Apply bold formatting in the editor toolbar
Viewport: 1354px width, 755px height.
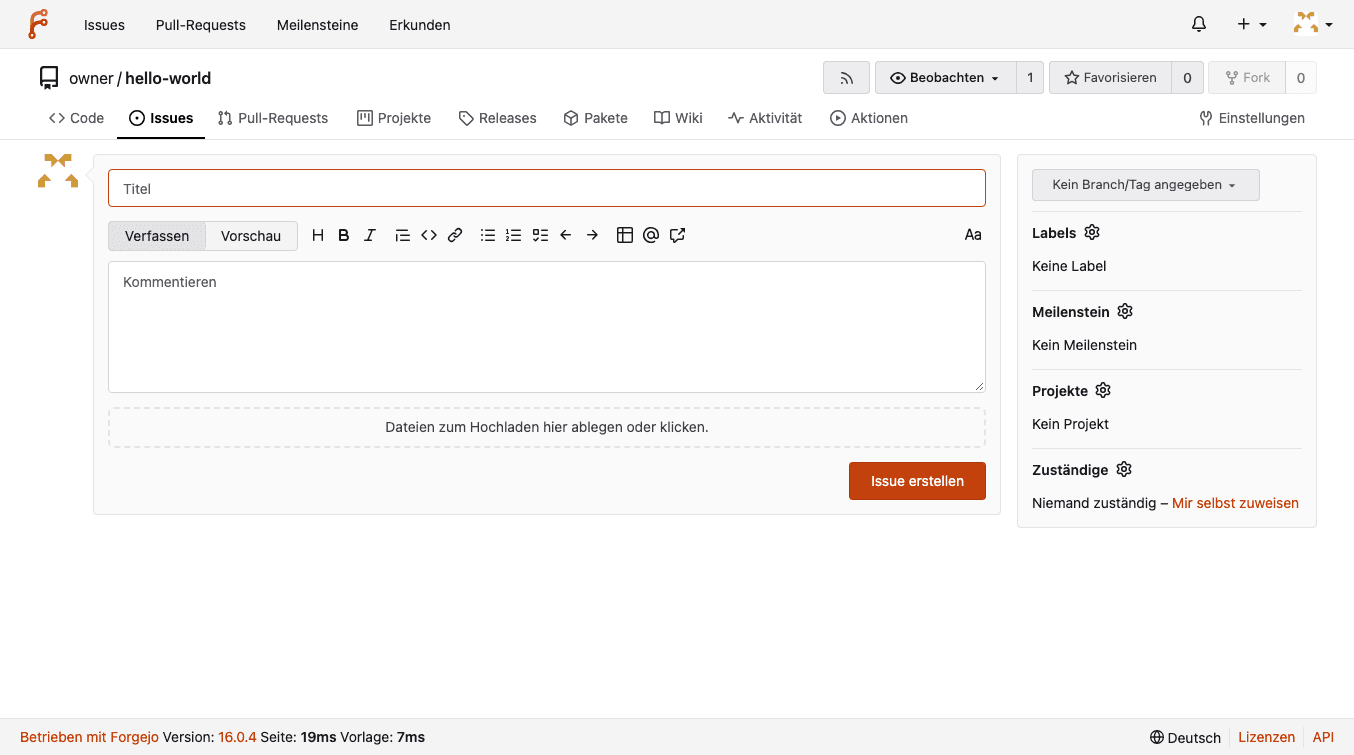pyautogui.click(x=344, y=235)
